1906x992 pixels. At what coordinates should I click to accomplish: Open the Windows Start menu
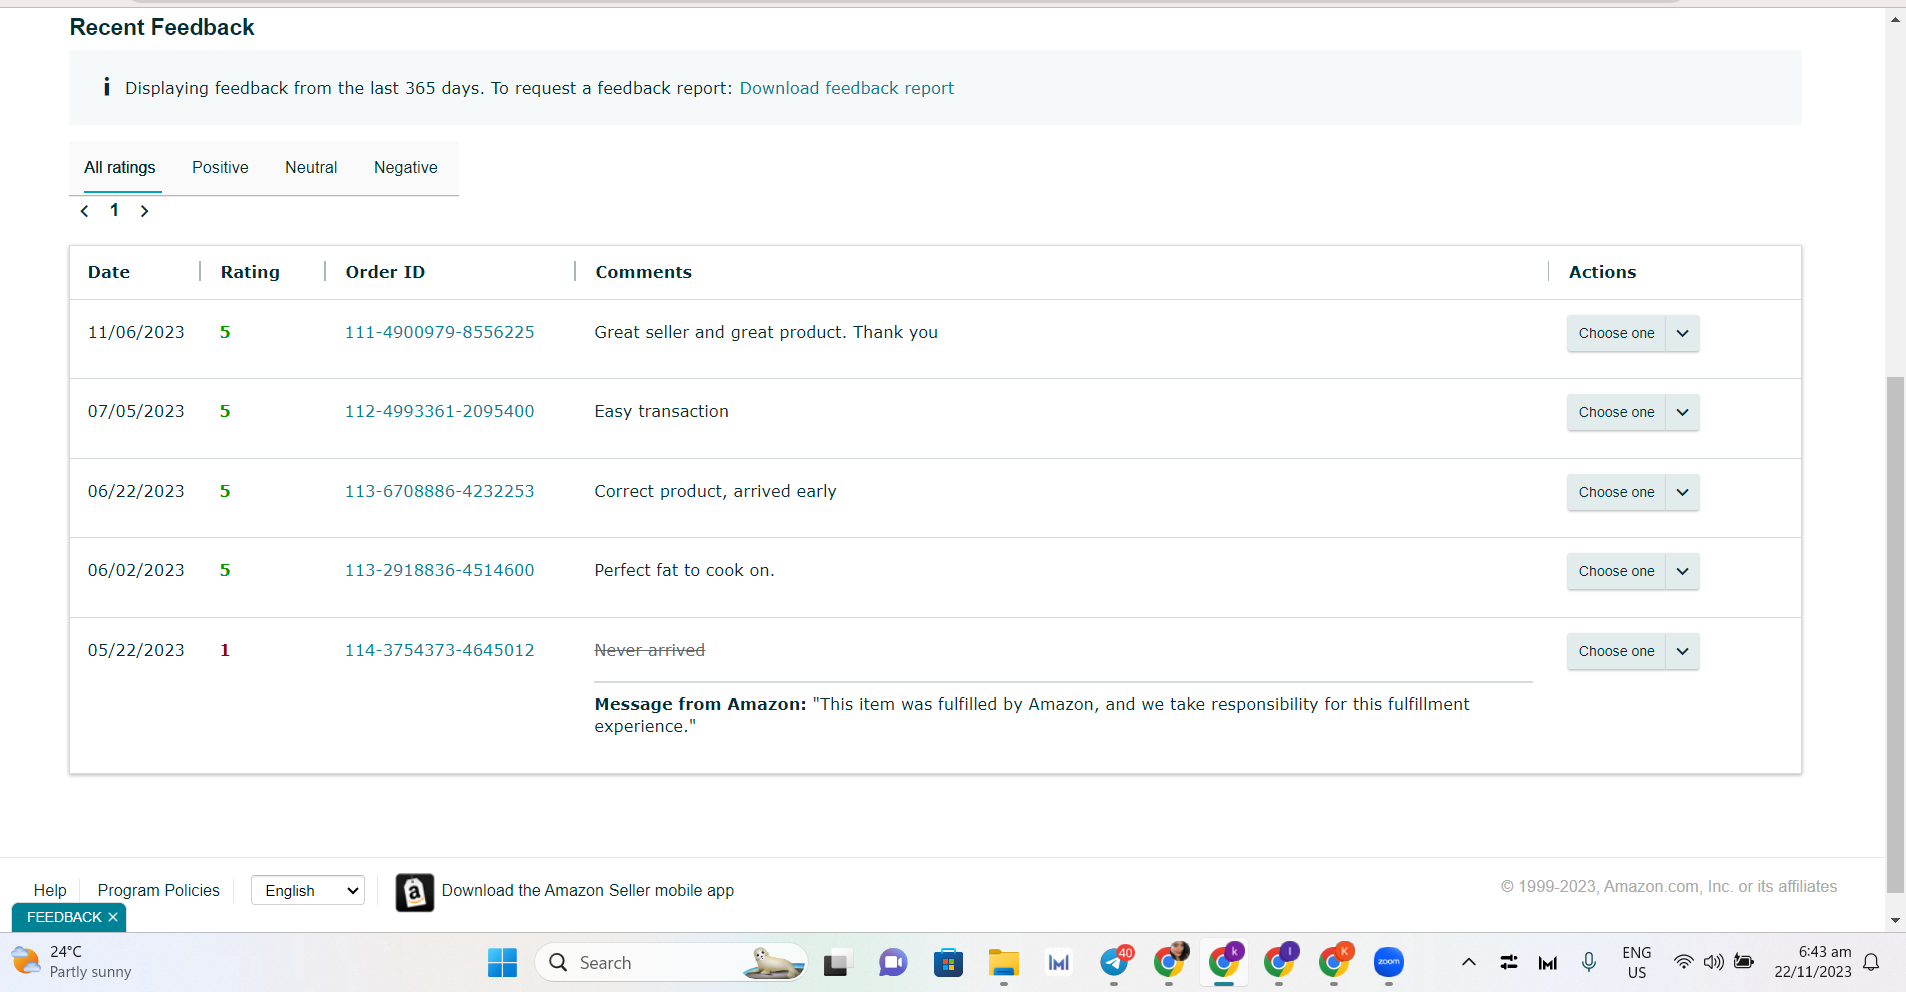point(502,963)
